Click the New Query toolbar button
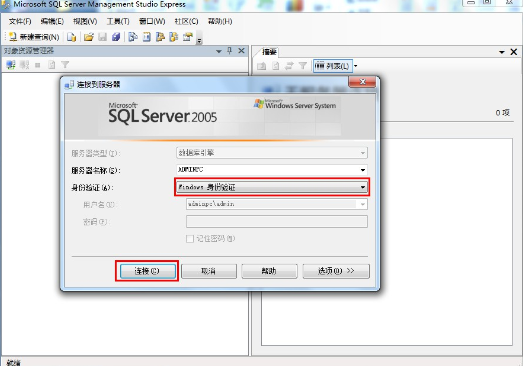This screenshot has height=366, width=523. coord(34,37)
